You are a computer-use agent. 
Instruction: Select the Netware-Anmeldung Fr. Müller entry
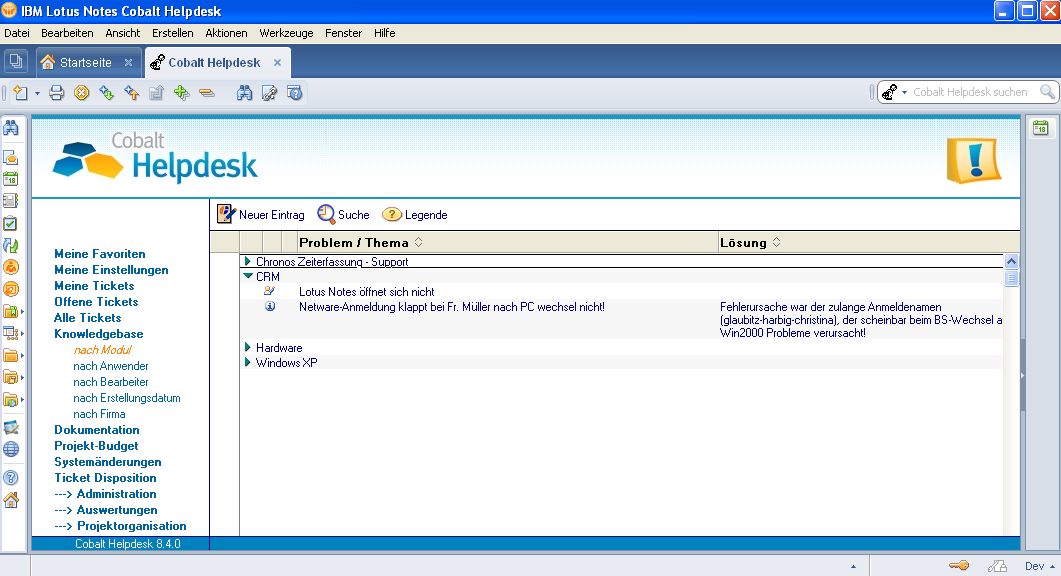pyautogui.click(x=452, y=307)
